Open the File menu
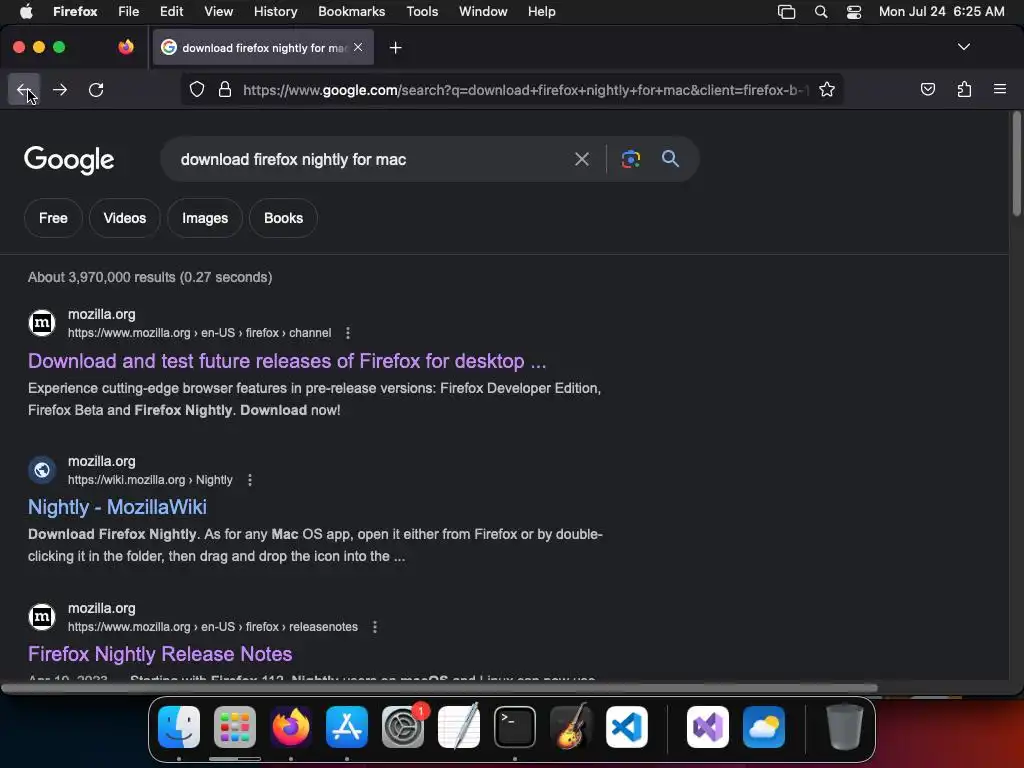 pyautogui.click(x=128, y=12)
